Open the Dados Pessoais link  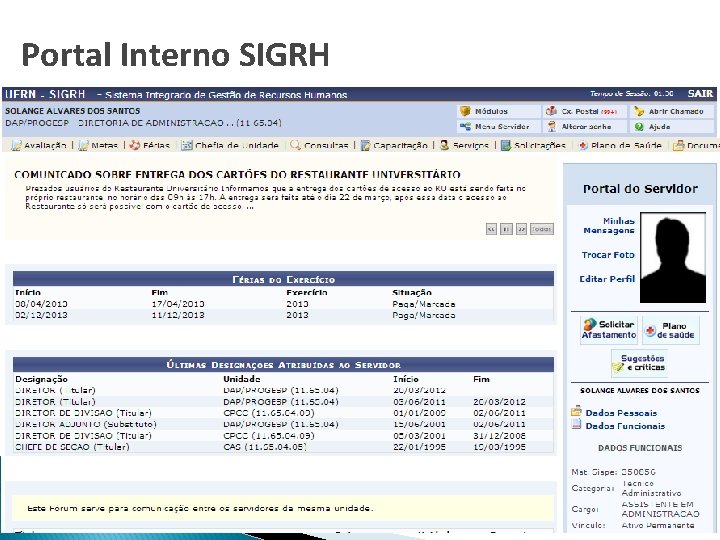click(x=621, y=413)
